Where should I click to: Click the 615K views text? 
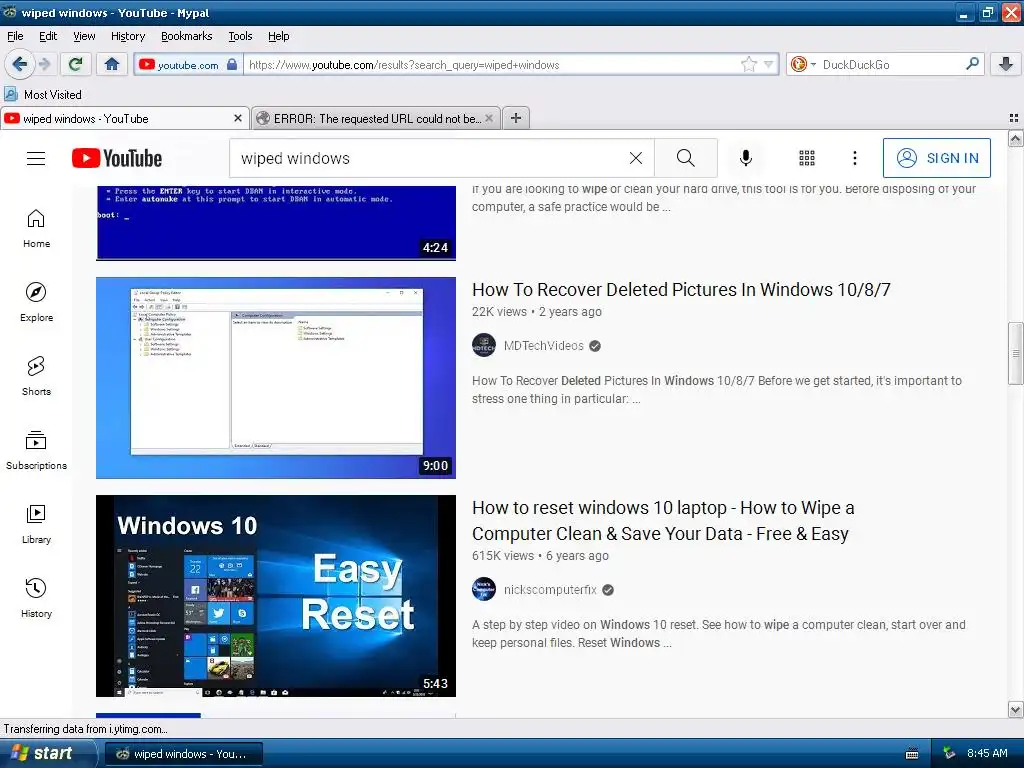click(x=503, y=556)
